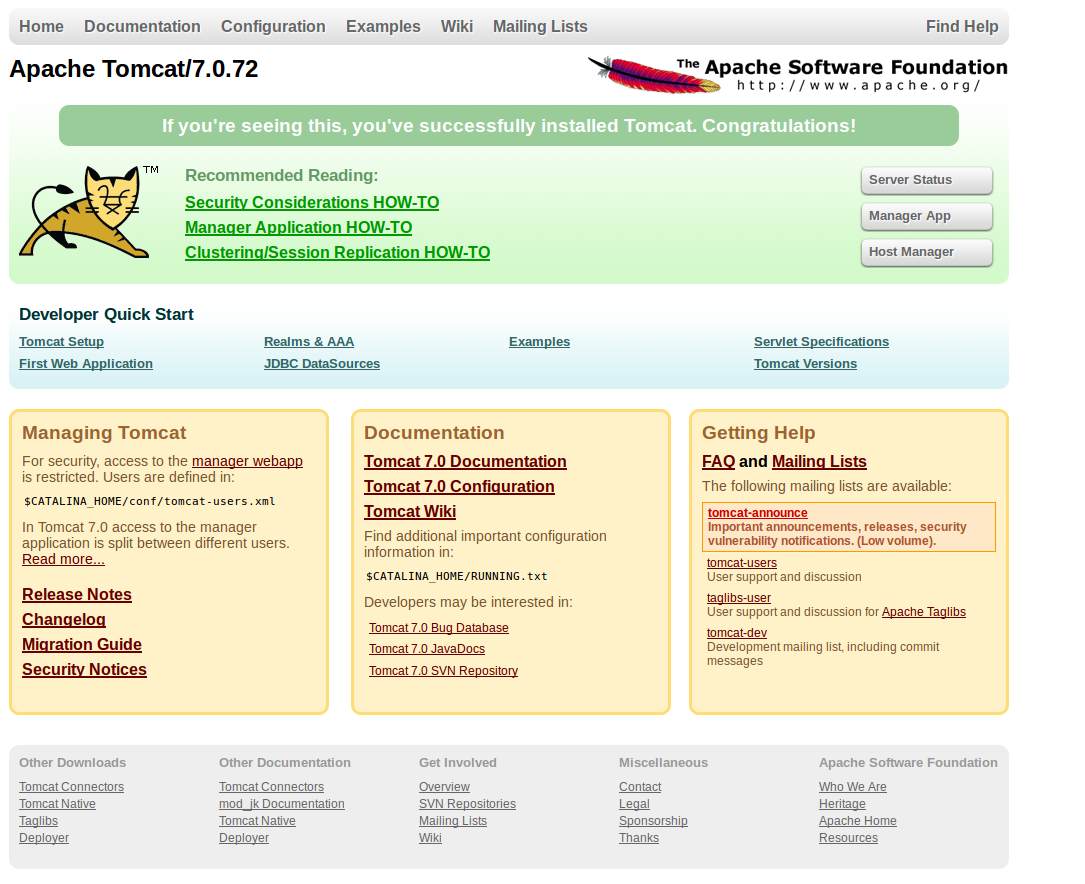Open Mailing Lists under Get Involved
This screenshot has width=1085, height=884.
(x=453, y=821)
